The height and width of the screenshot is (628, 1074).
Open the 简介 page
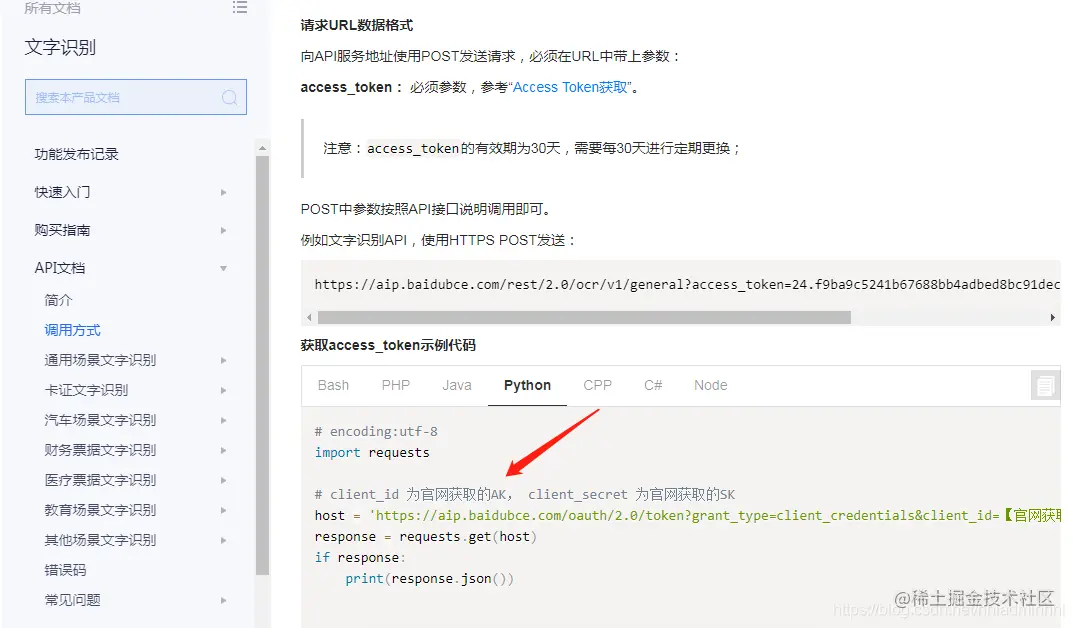pyautogui.click(x=58, y=300)
